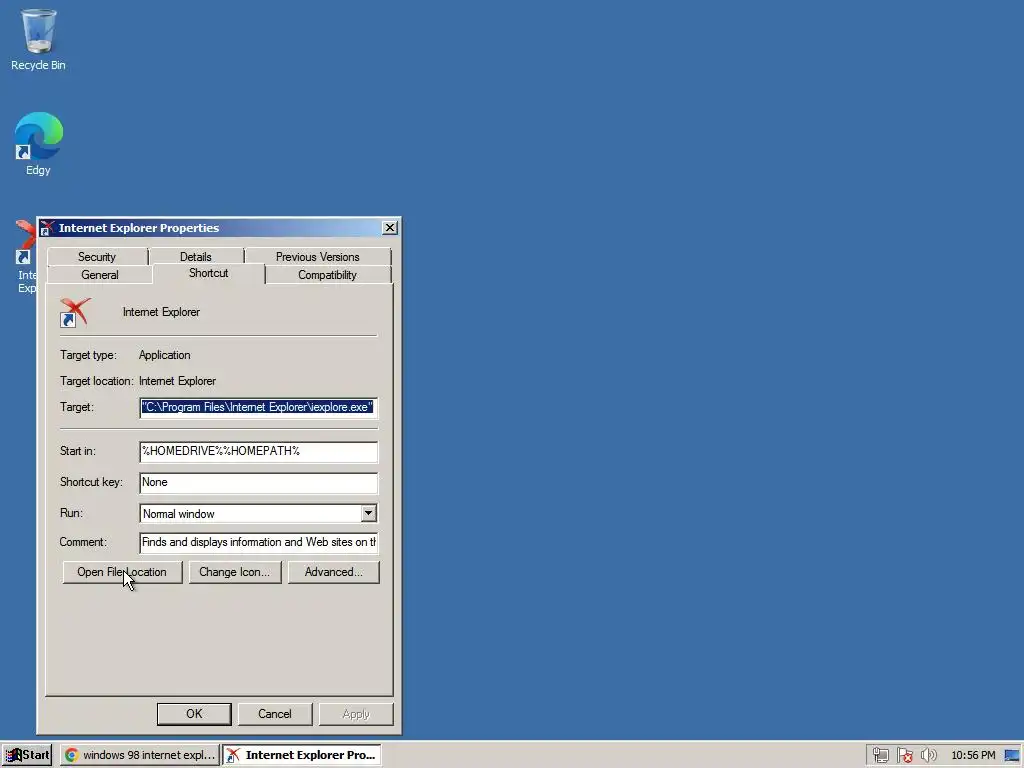The image size is (1024, 768).
Task: Click the Shortcut key field
Action: pyautogui.click(x=259, y=483)
